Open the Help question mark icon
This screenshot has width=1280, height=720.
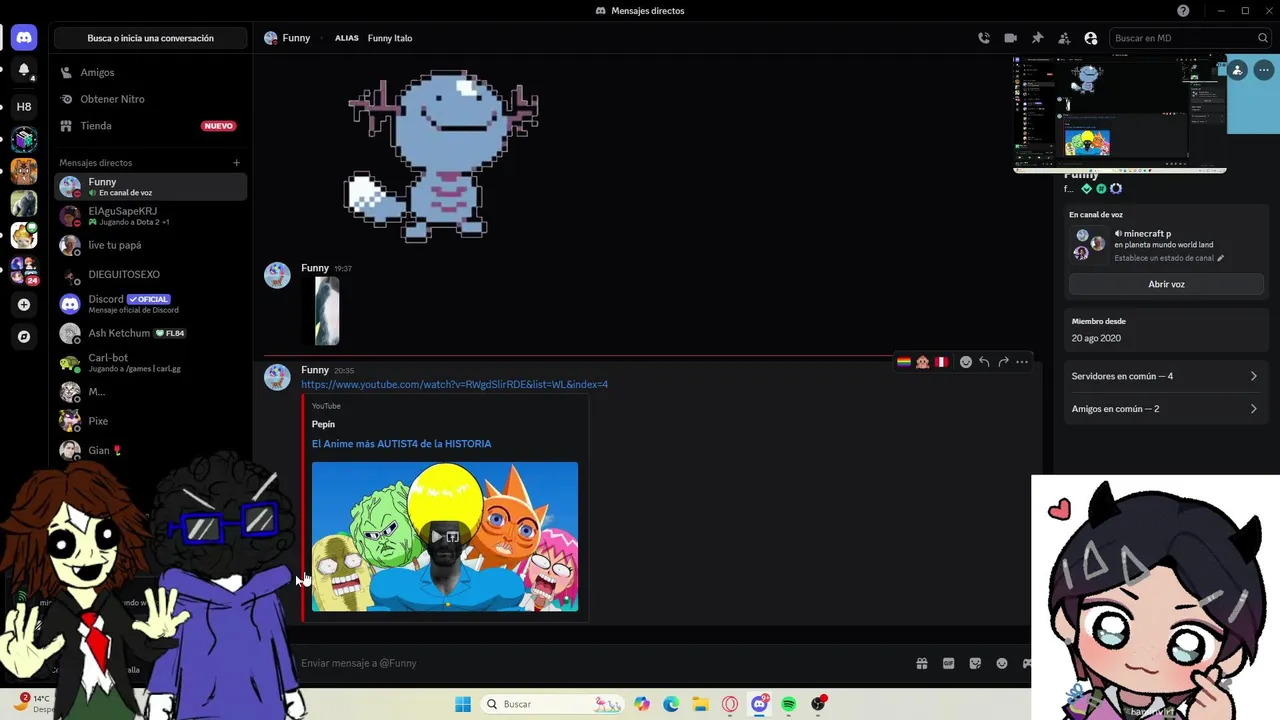click(1184, 11)
